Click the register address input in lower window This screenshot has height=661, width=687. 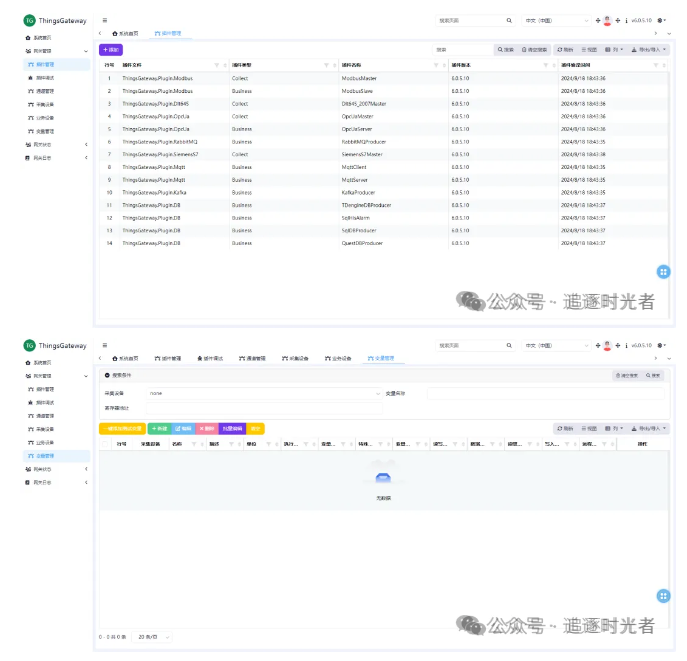click(264, 408)
